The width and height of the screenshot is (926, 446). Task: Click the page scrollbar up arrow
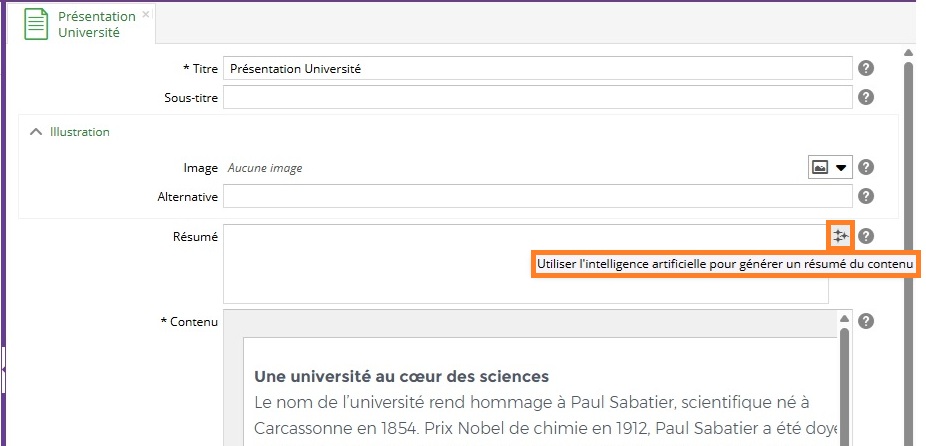(x=909, y=53)
